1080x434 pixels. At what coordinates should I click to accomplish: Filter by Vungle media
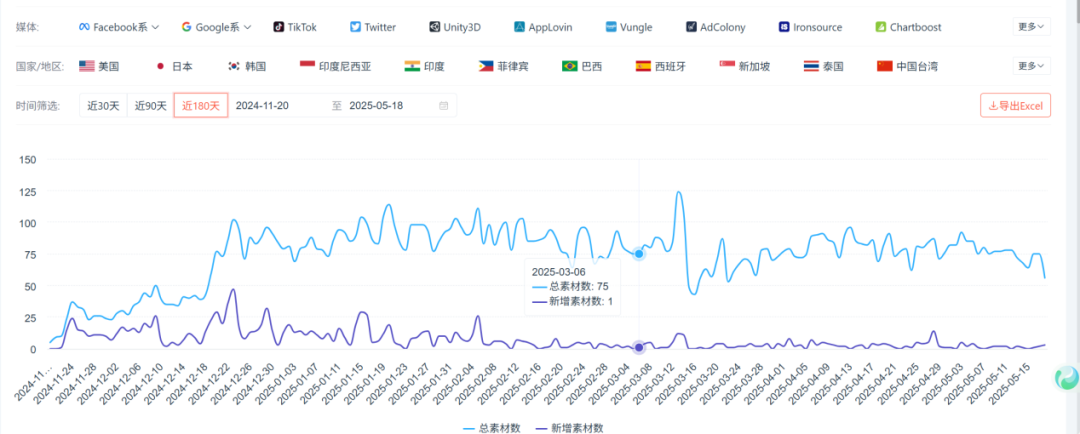(629, 28)
